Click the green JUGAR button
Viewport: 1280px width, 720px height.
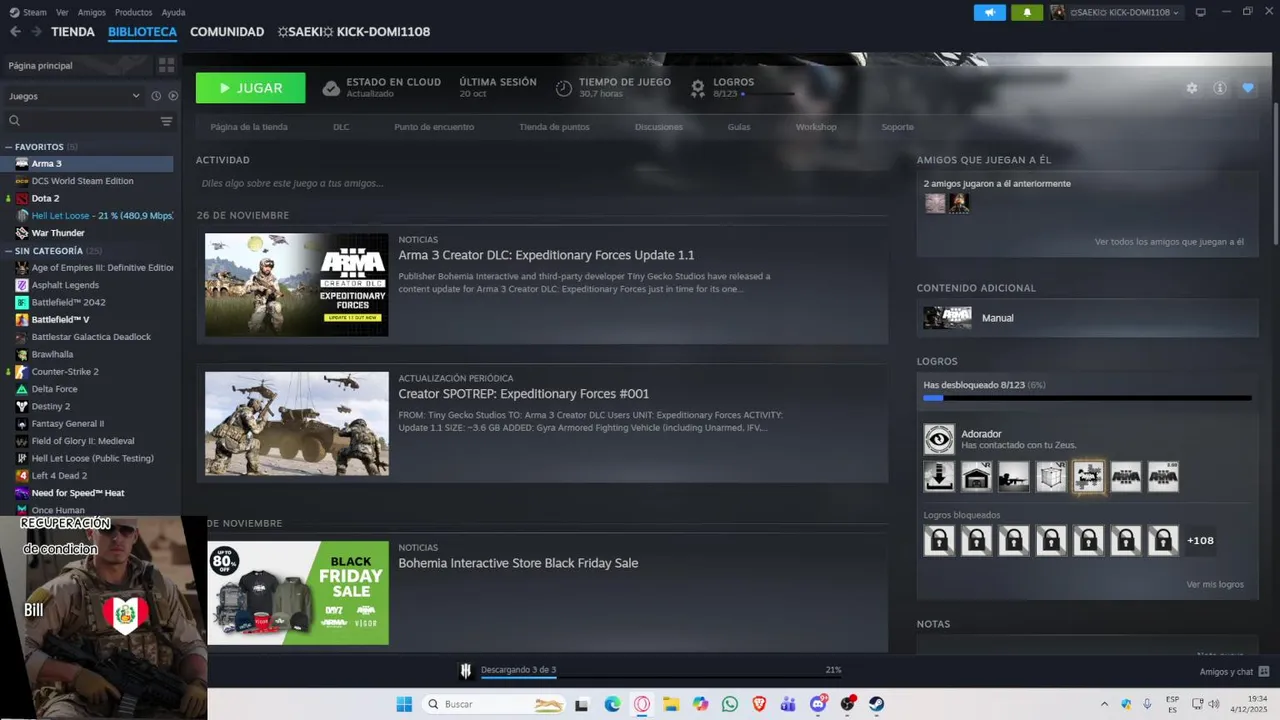[250, 88]
